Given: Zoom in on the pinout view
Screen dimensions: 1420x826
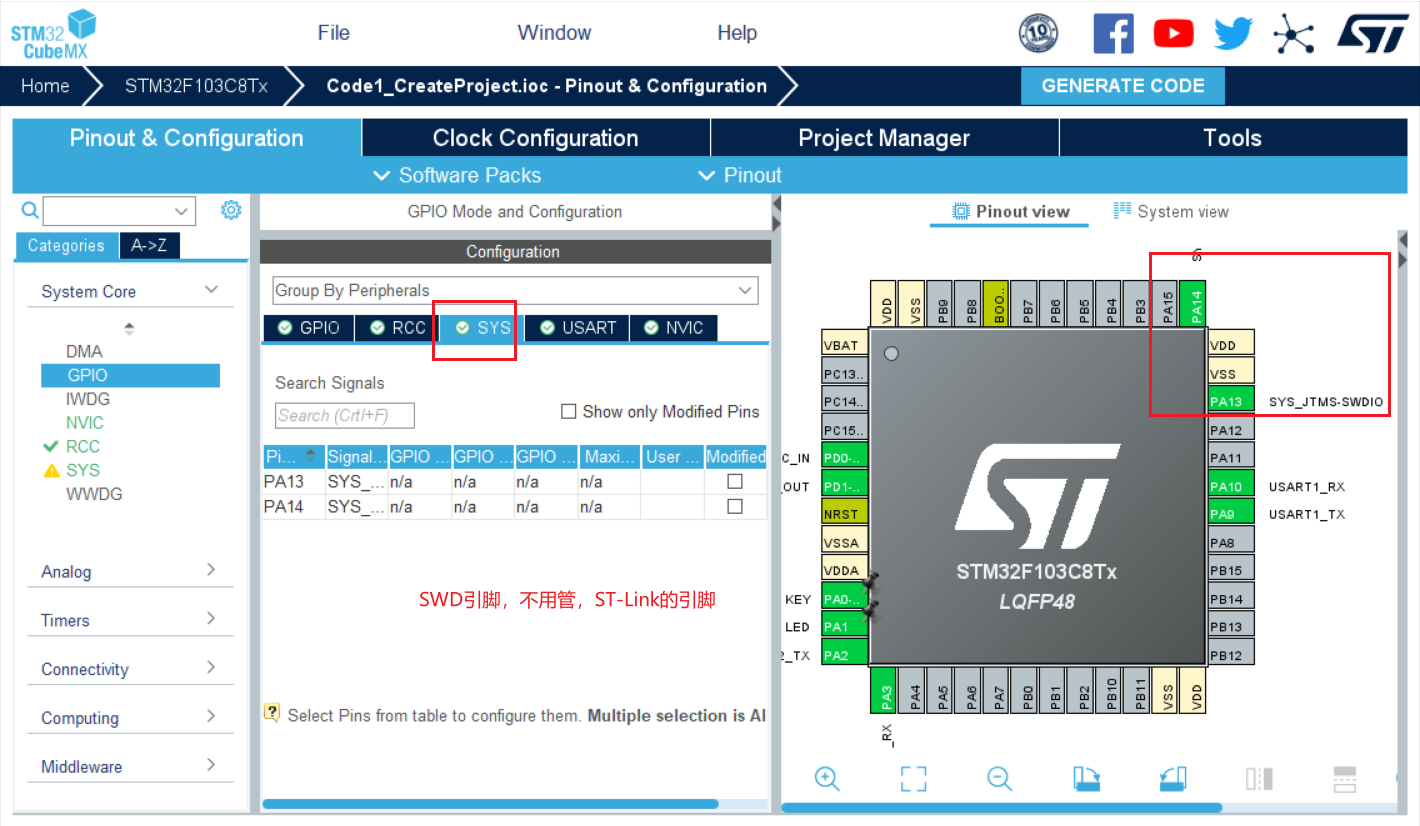Looking at the screenshot, I should click(x=827, y=778).
